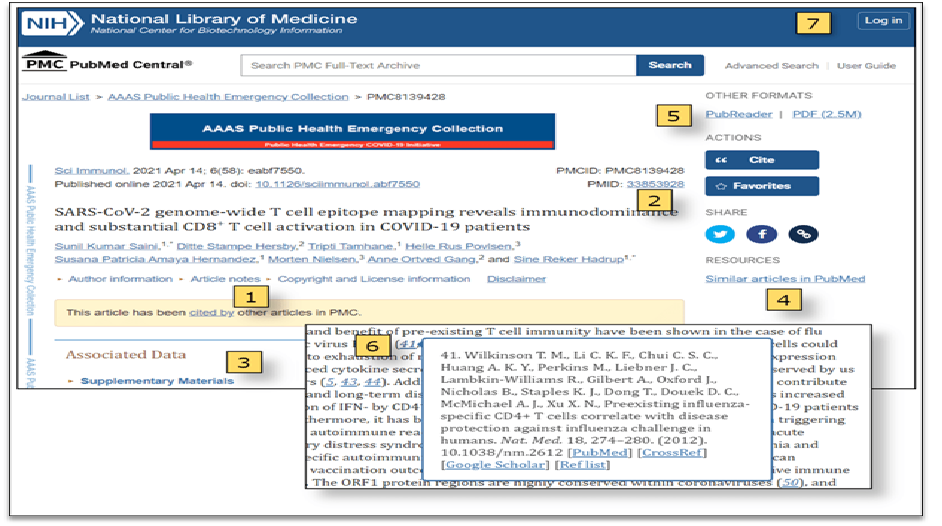942x526 pixels.
Task: Click the Associated Data heading
Action: (126, 355)
